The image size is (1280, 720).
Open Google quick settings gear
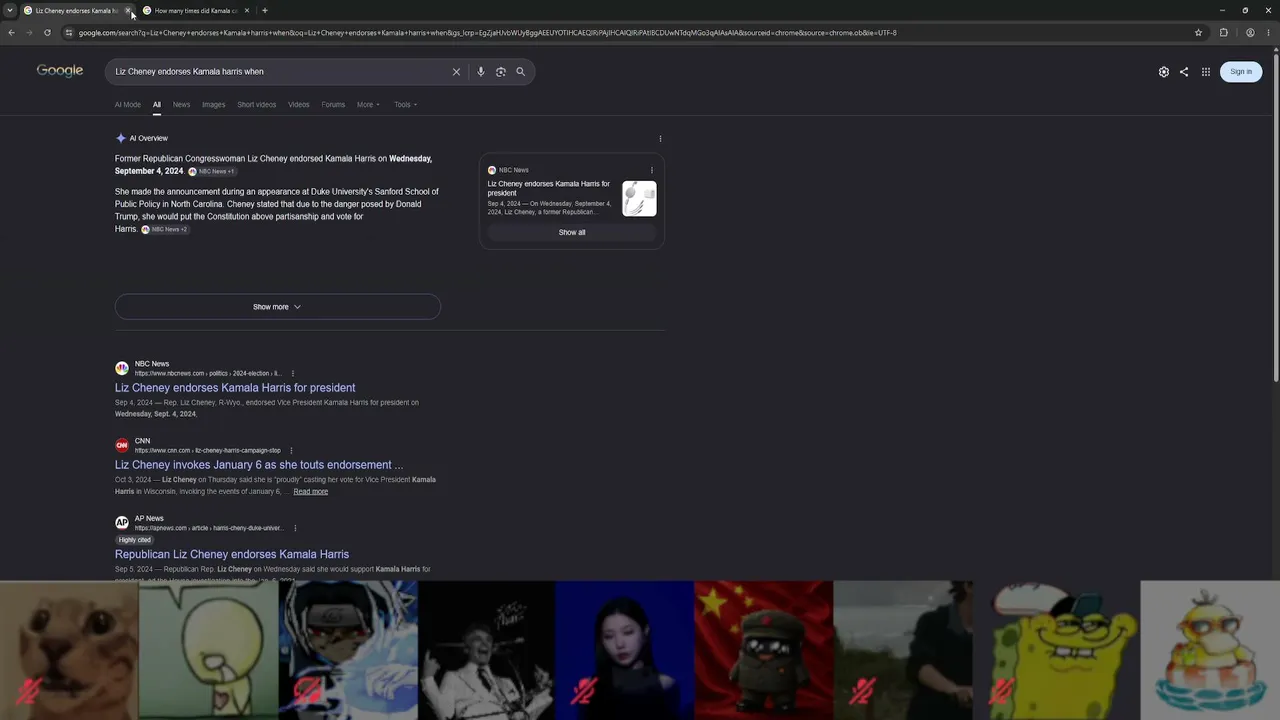click(x=1164, y=72)
